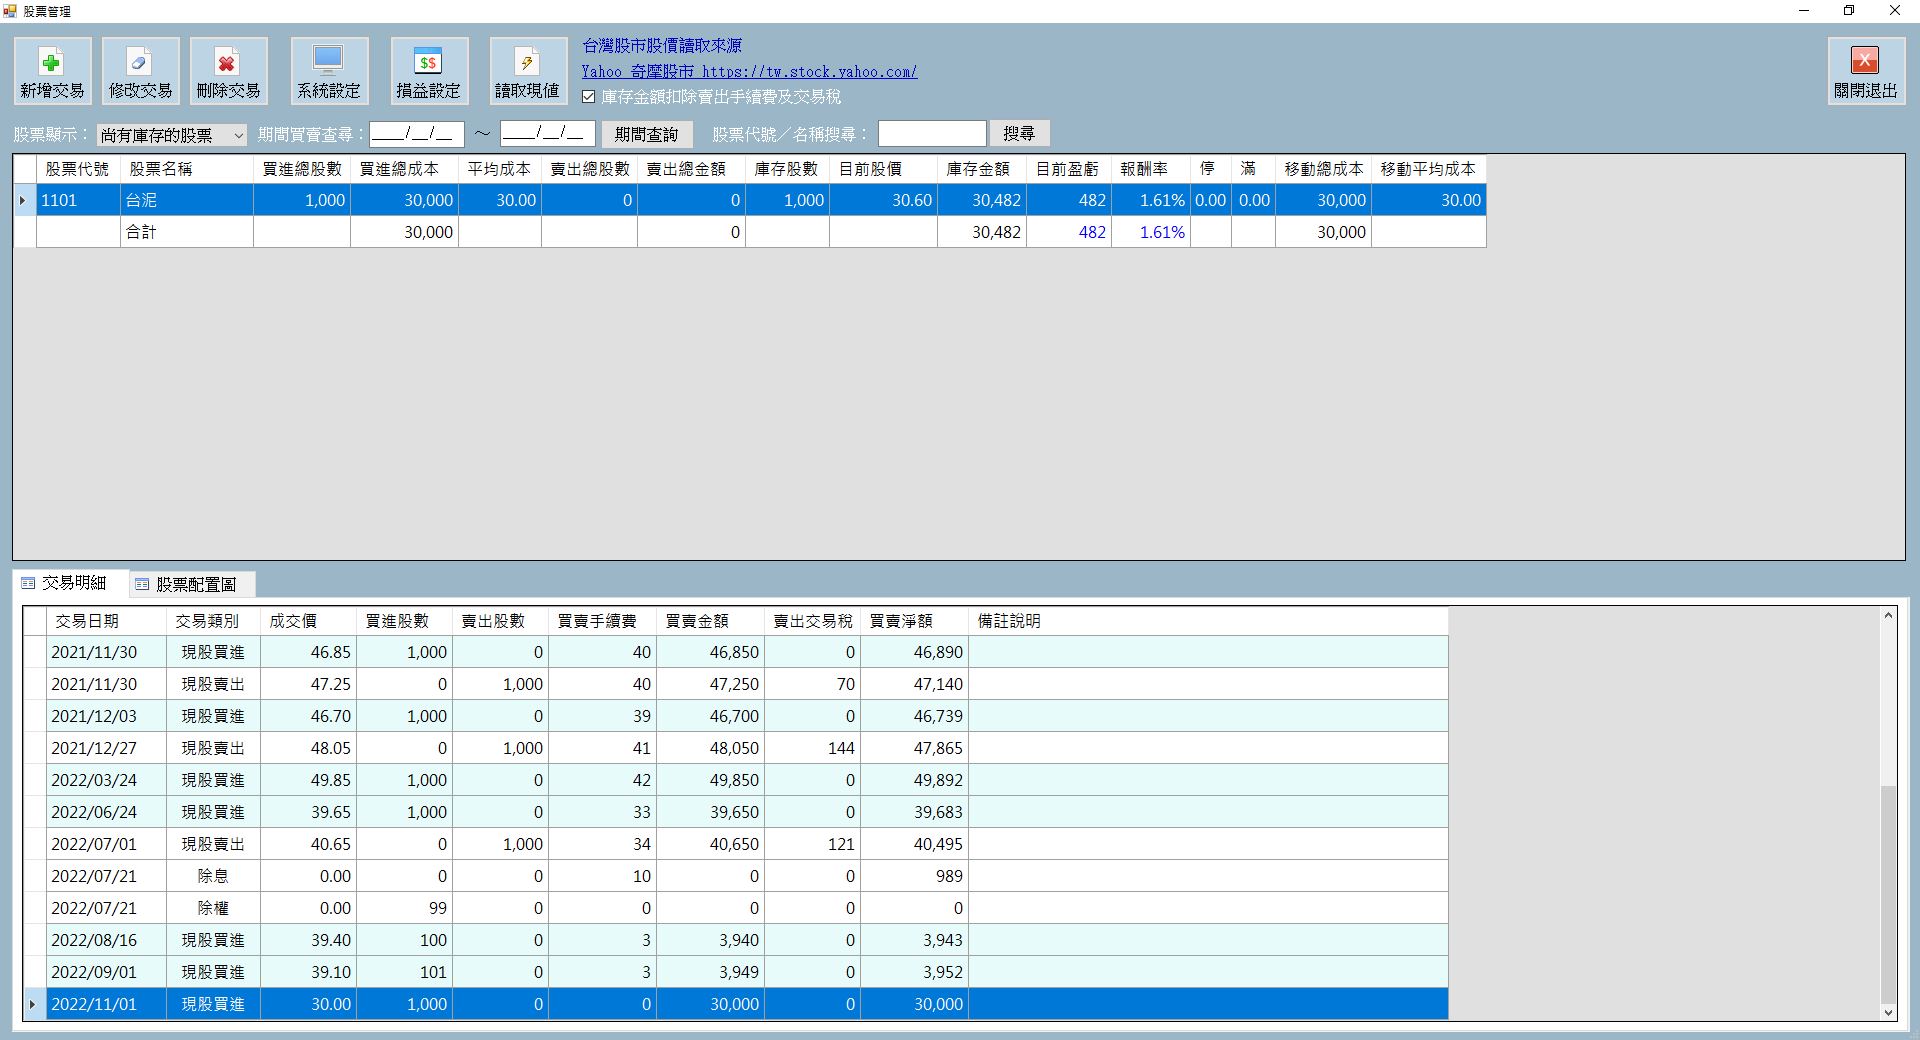Select the 2022/07/21 除息 row
Screen dimensions: 1920x1040
736,876
